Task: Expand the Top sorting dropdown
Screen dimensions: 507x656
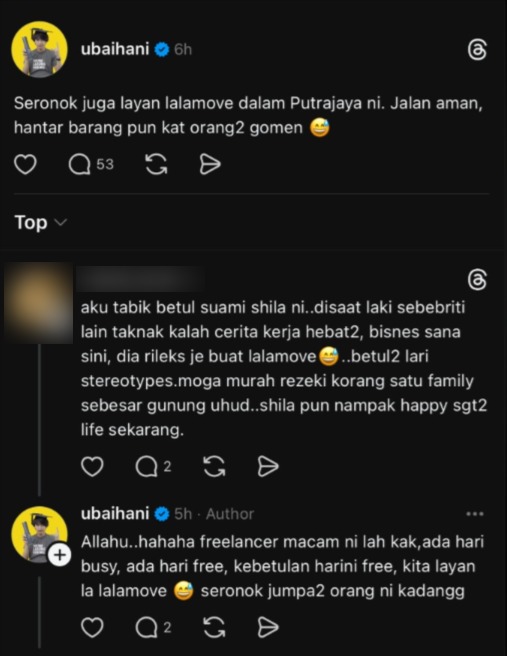Action: (x=41, y=222)
